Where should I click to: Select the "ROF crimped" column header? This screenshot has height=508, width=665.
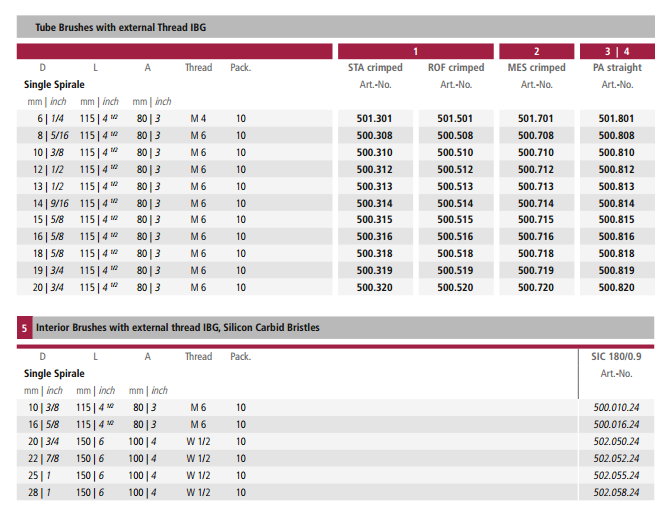pos(455,68)
